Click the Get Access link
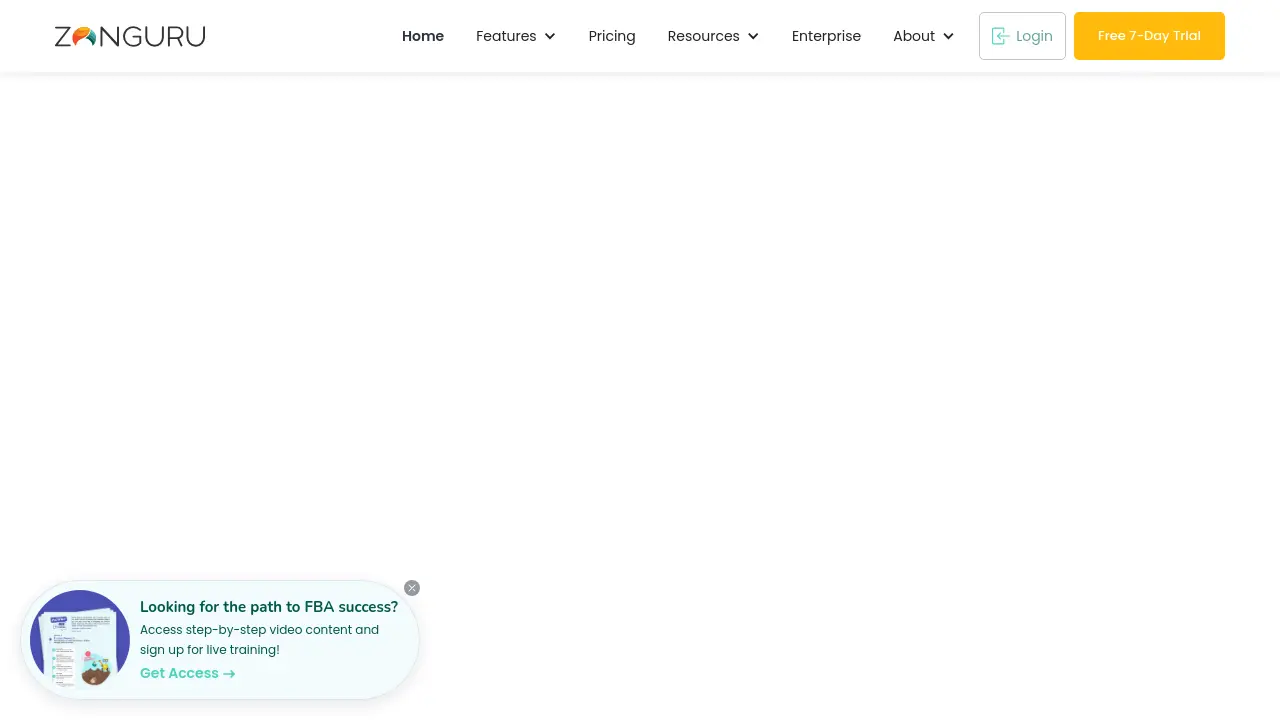The image size is (1280, 720). tap(179, 673)
